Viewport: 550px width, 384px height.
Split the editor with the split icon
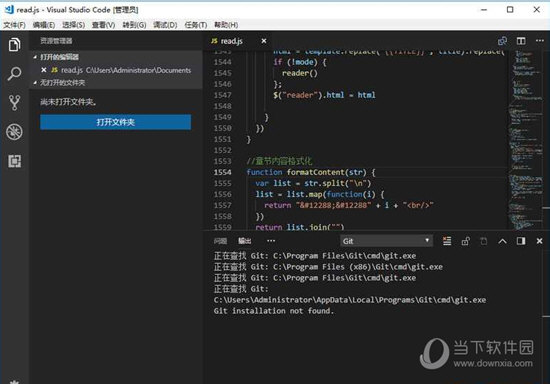(521, 41)
